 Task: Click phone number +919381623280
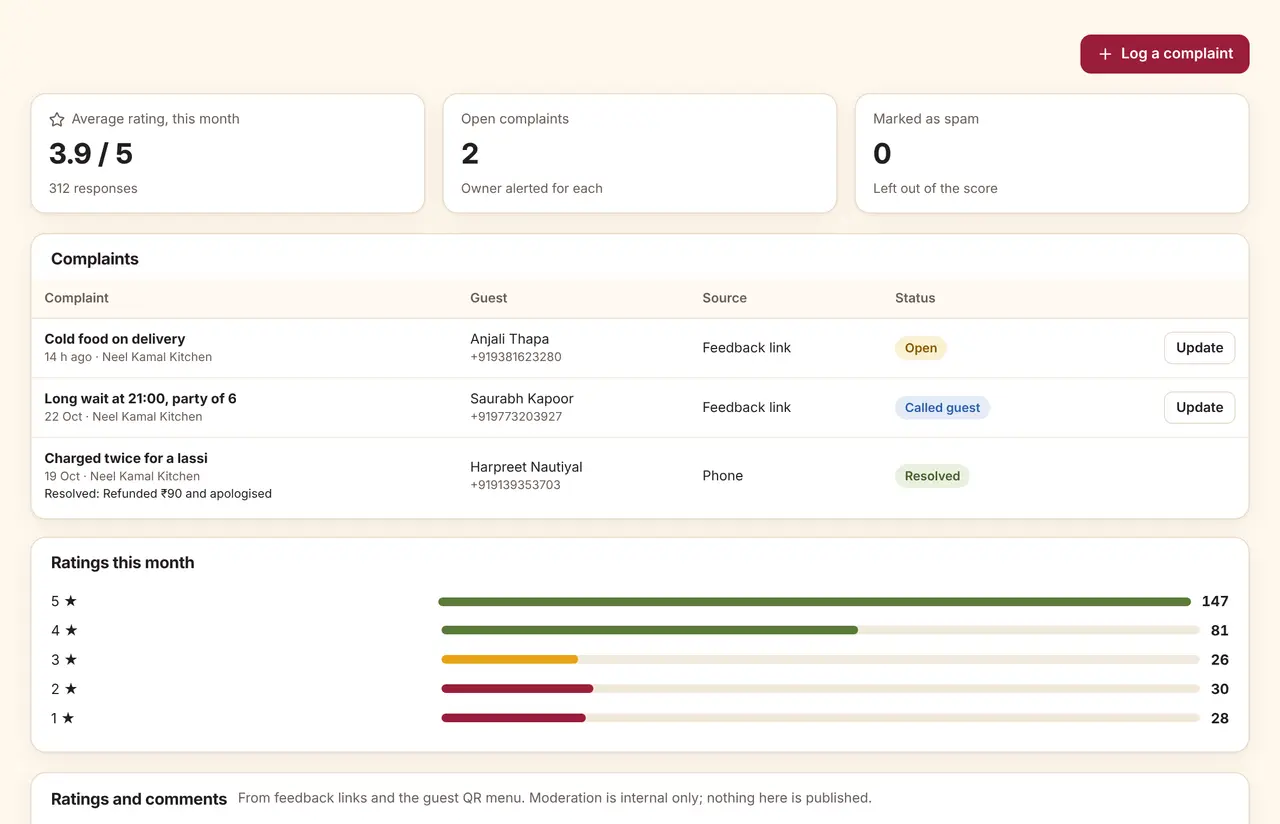tap(516, 357)
